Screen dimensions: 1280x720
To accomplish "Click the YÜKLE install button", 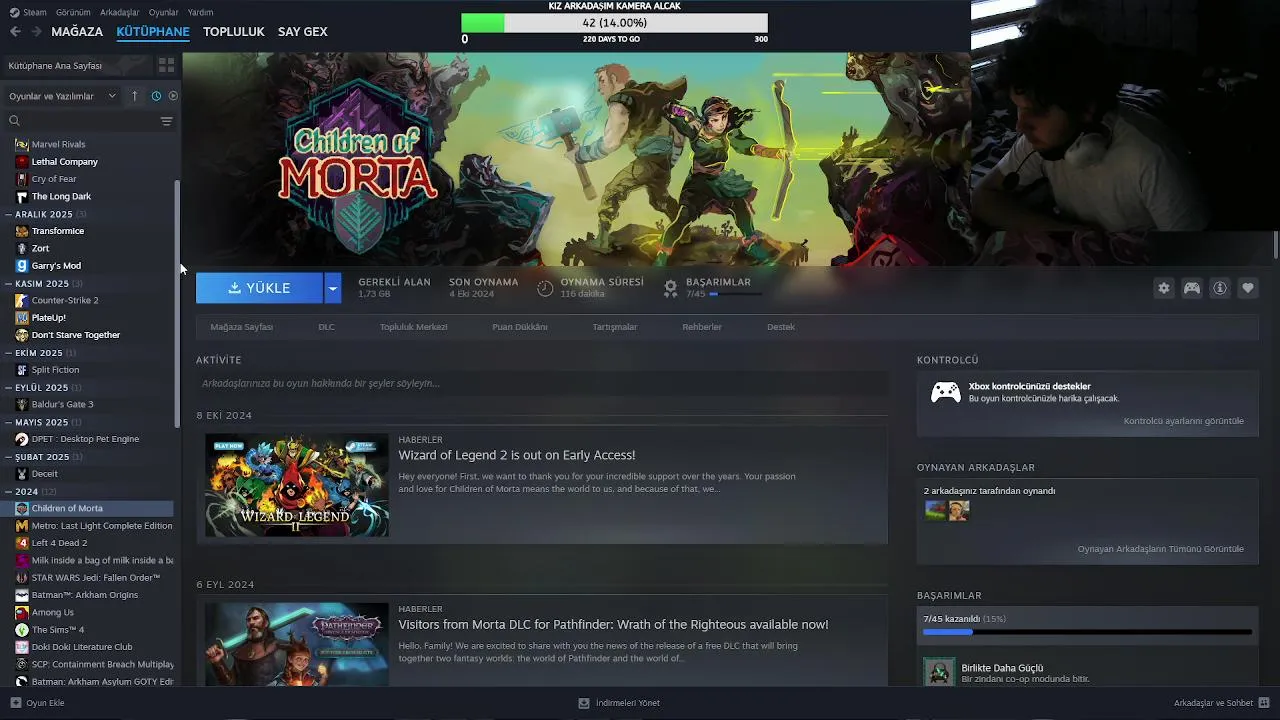I will [x=259, y=288].
